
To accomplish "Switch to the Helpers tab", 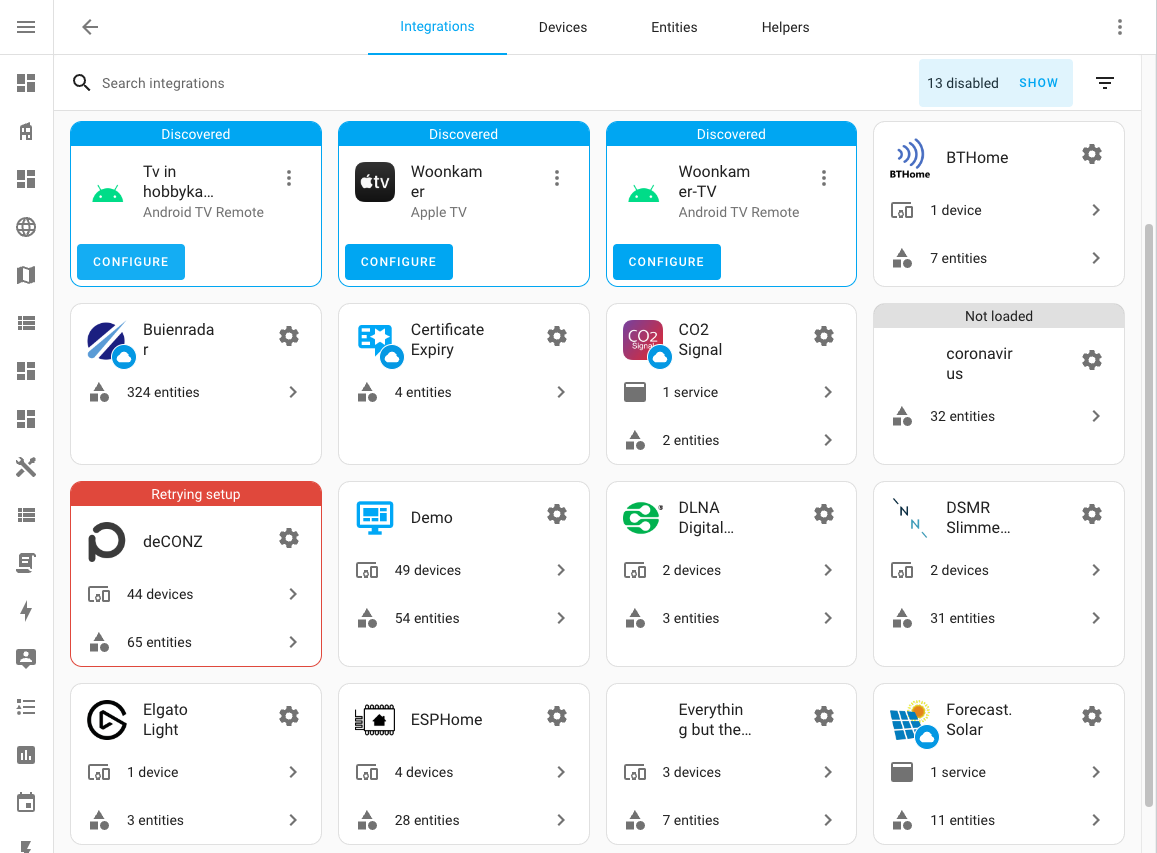I will (785, 27).
